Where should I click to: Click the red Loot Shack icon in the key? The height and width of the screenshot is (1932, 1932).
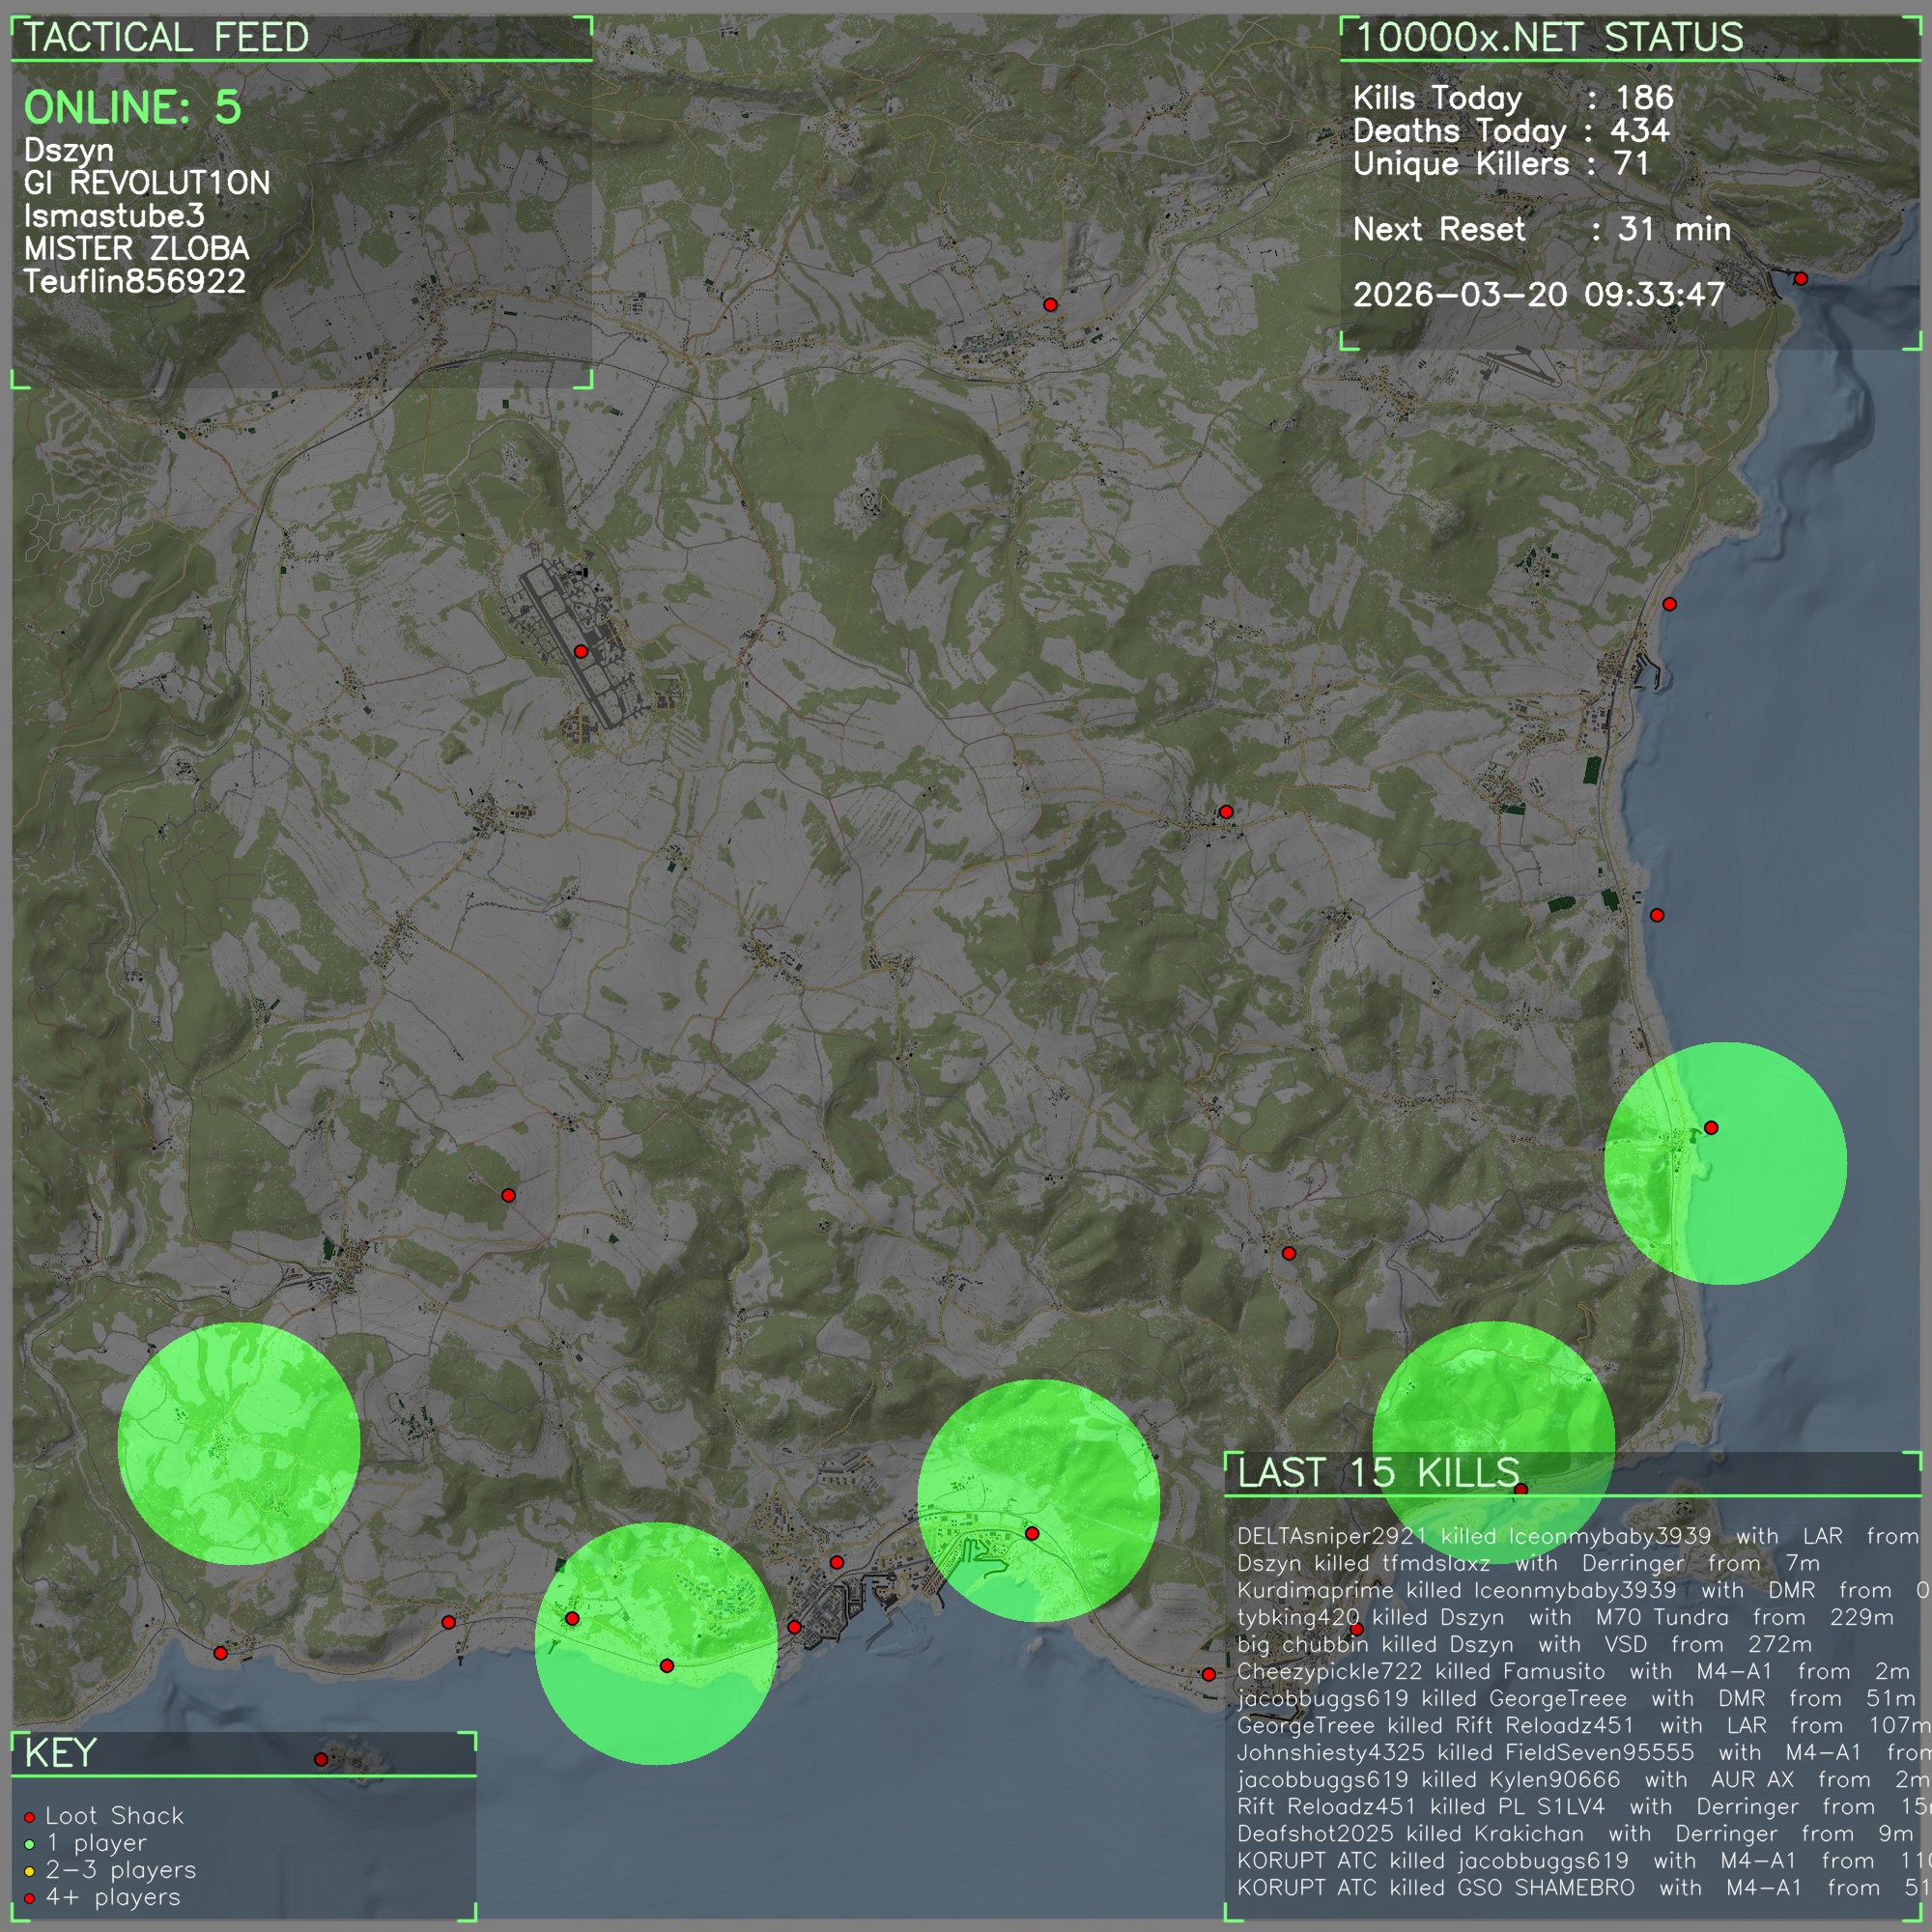point(29,1817)
